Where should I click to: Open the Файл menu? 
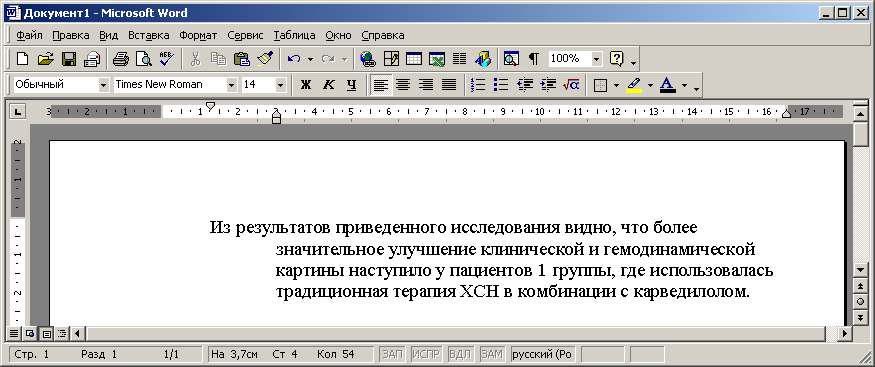(x=29, y=35)
